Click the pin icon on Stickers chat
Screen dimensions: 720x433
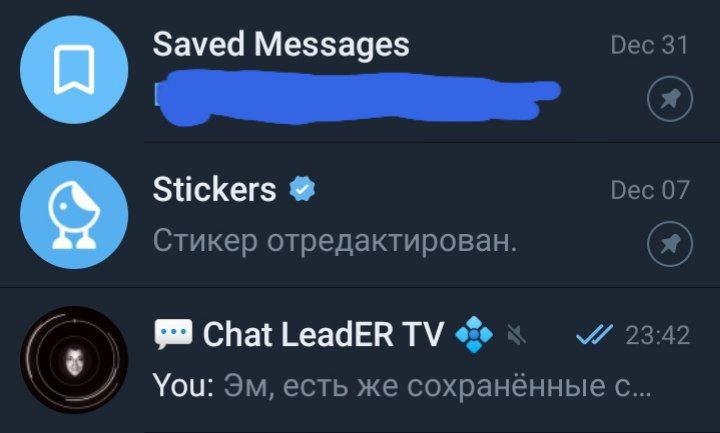tap(669, 244)
